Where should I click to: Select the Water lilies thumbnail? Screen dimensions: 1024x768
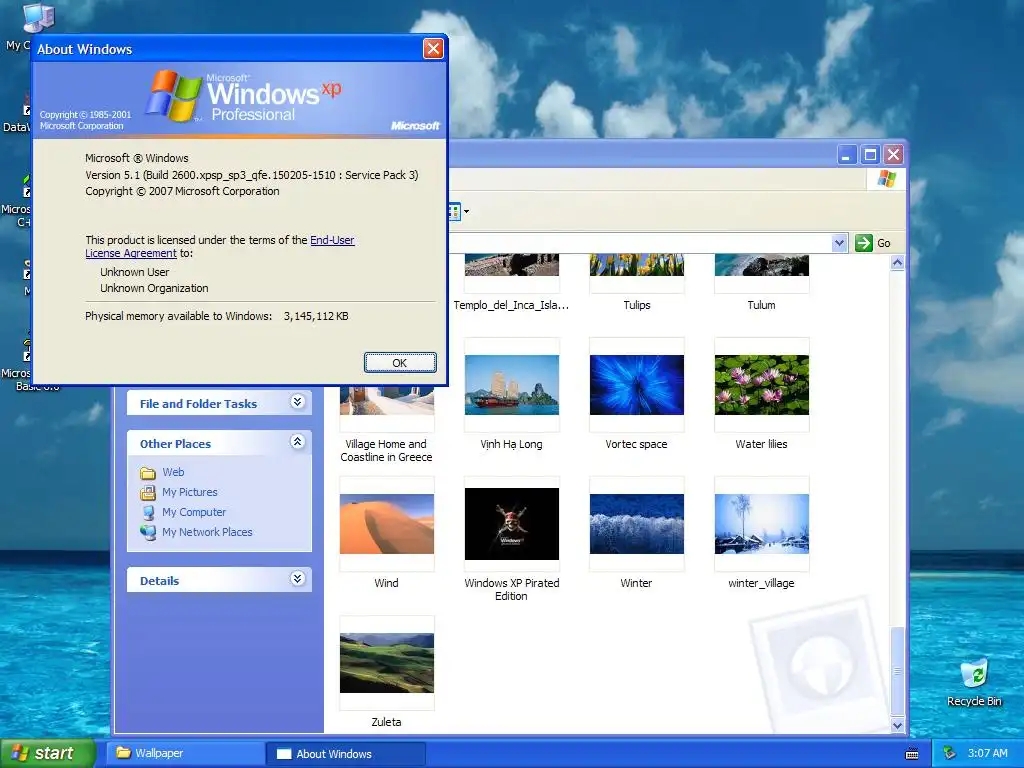click(761, 385)
